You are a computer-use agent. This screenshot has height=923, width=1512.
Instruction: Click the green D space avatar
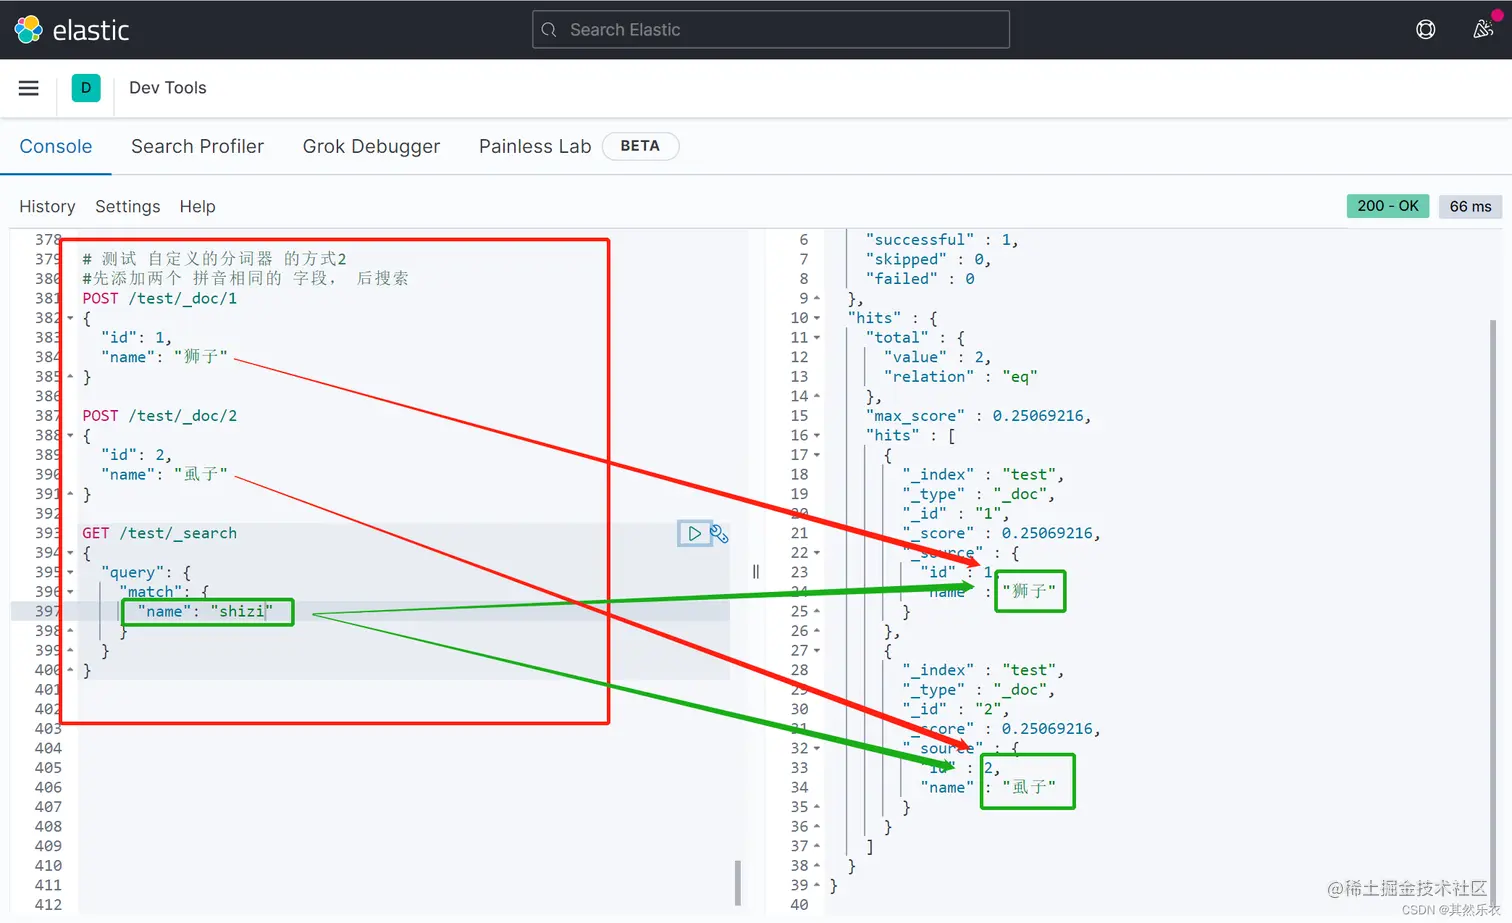pos(86,88)
